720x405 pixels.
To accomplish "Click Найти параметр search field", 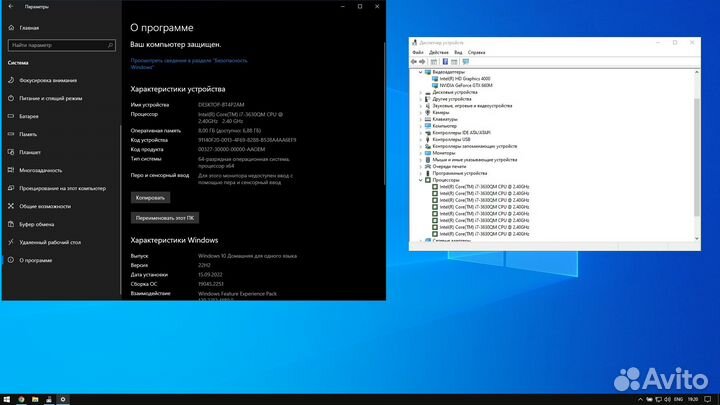I will point(62,45).
